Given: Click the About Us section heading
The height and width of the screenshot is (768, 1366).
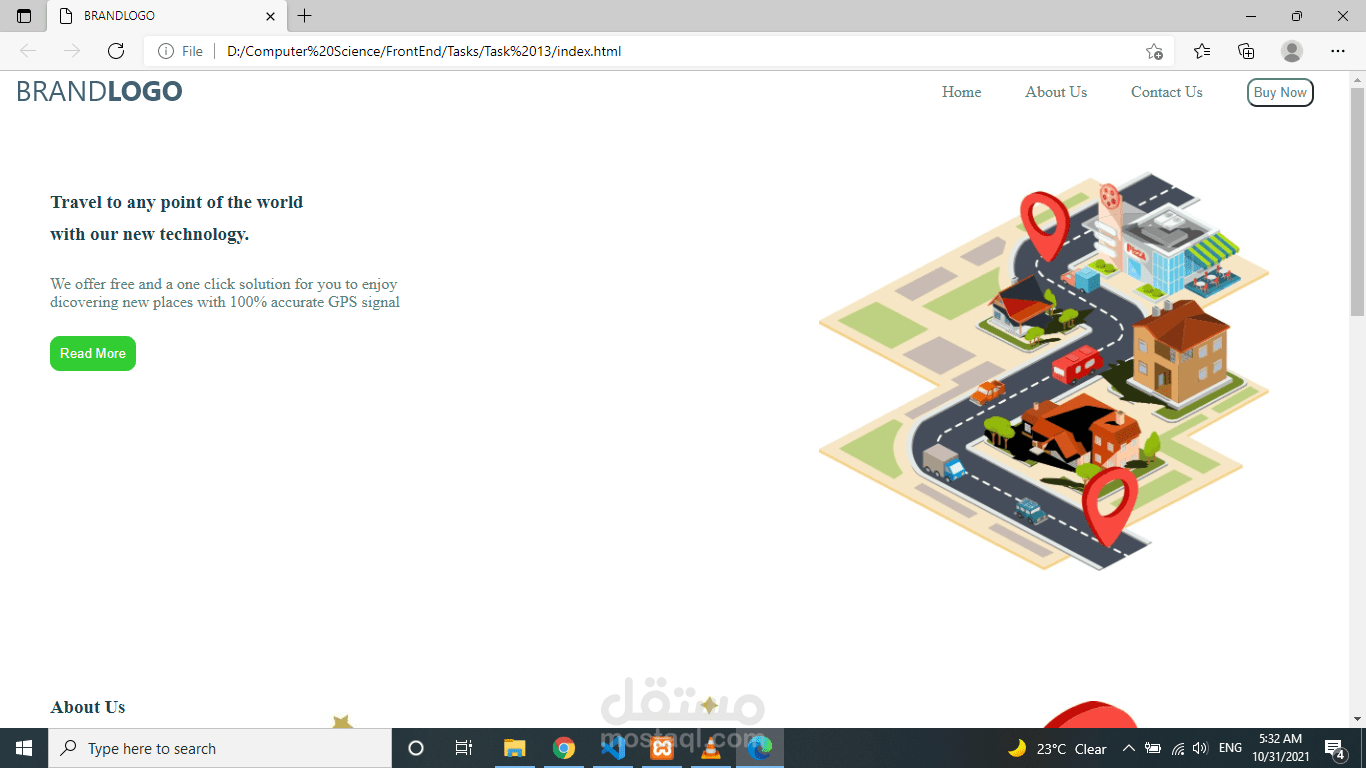Looking at the screenshot, I should 88,707.
